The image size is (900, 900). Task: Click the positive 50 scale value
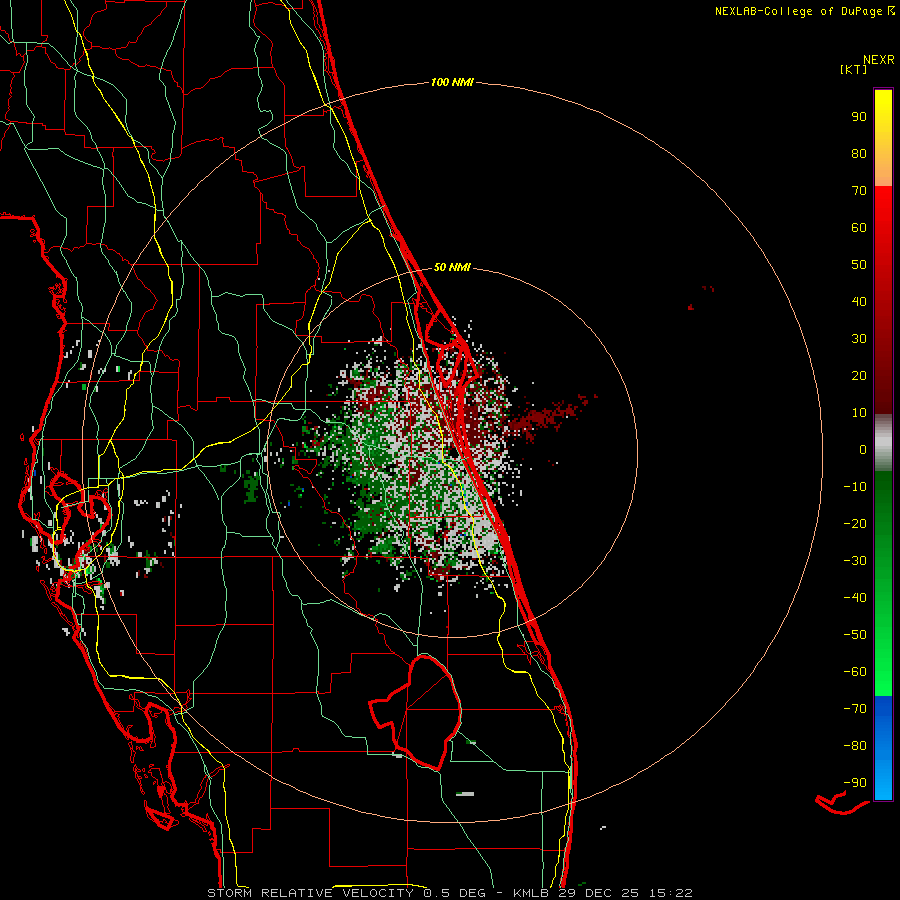(x=859, y=265)
